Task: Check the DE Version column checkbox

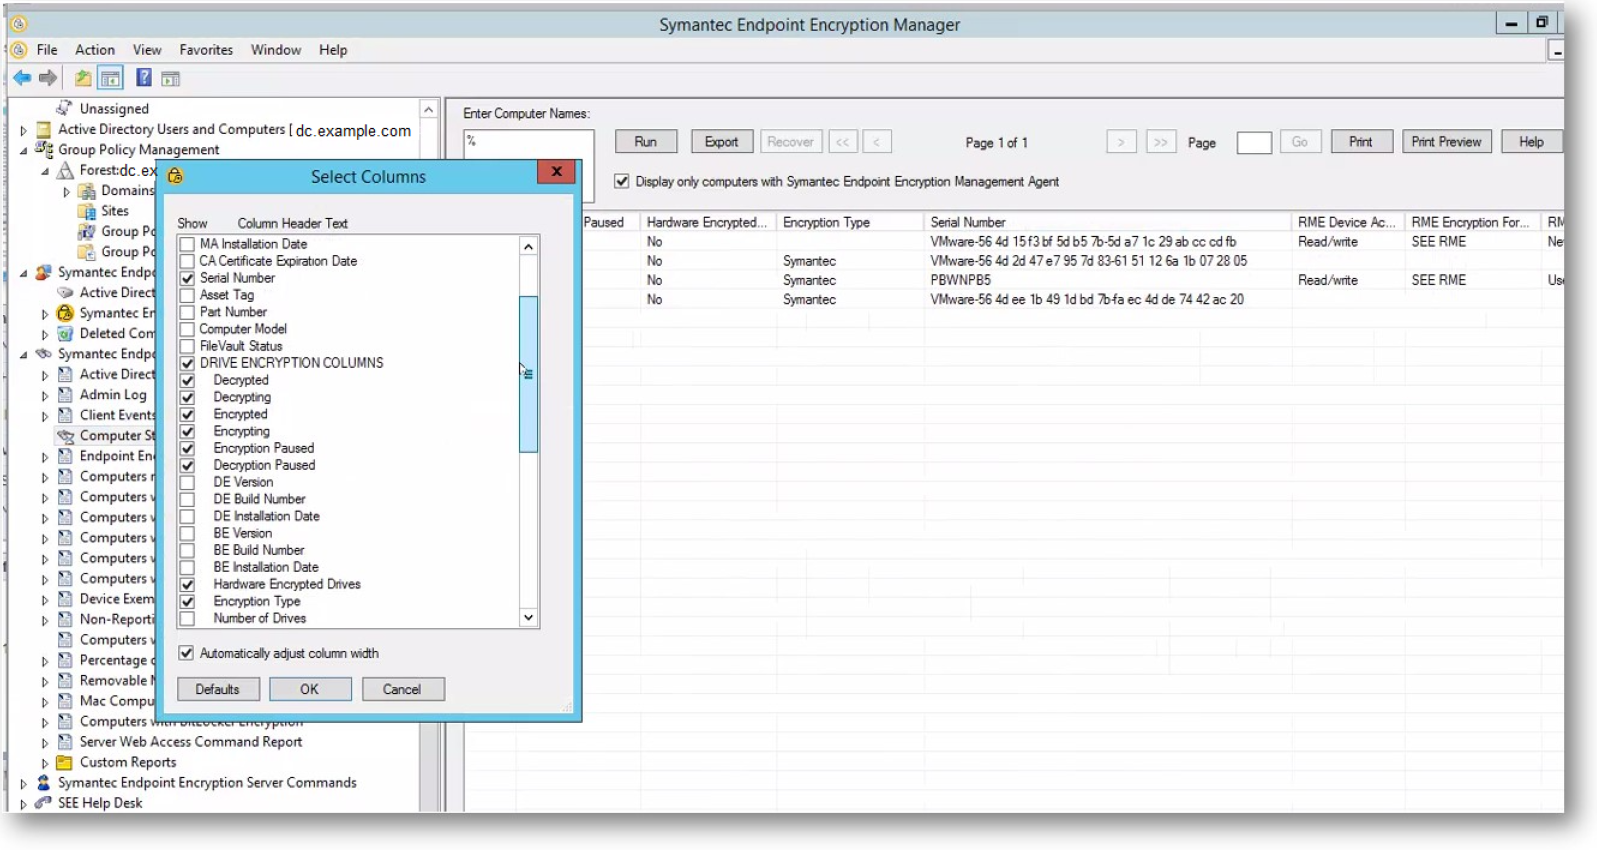Action: [187, 482]
